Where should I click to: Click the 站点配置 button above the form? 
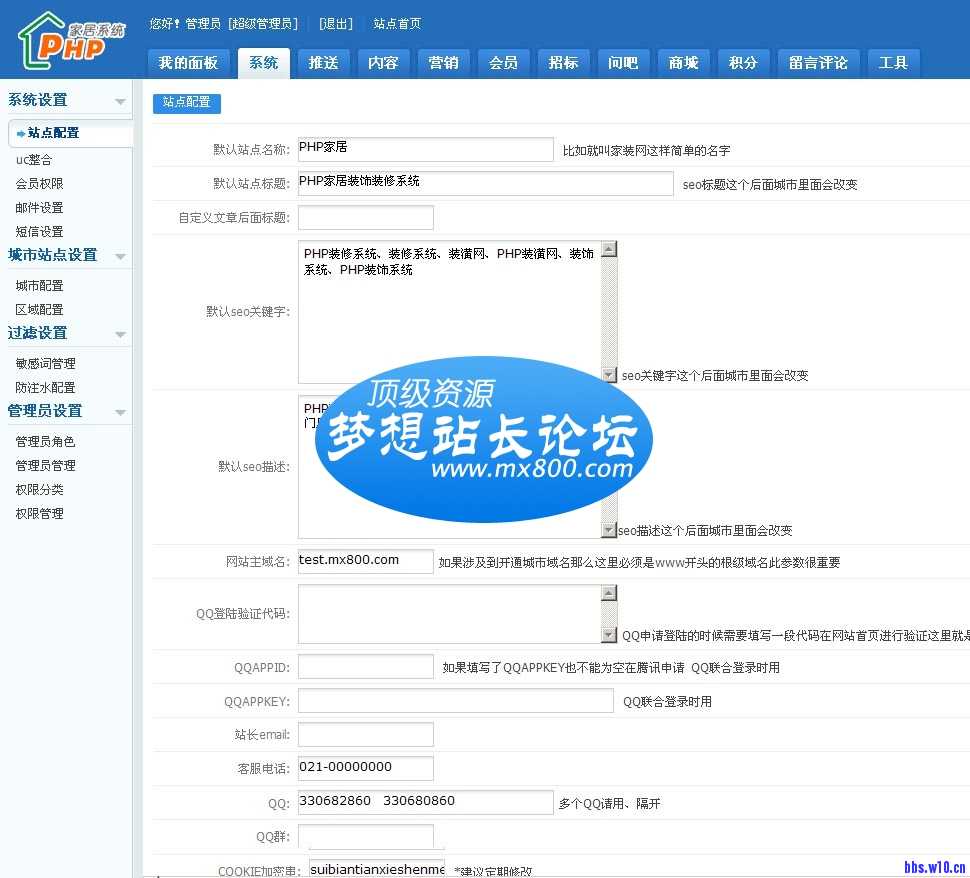(x=187, y=103)
